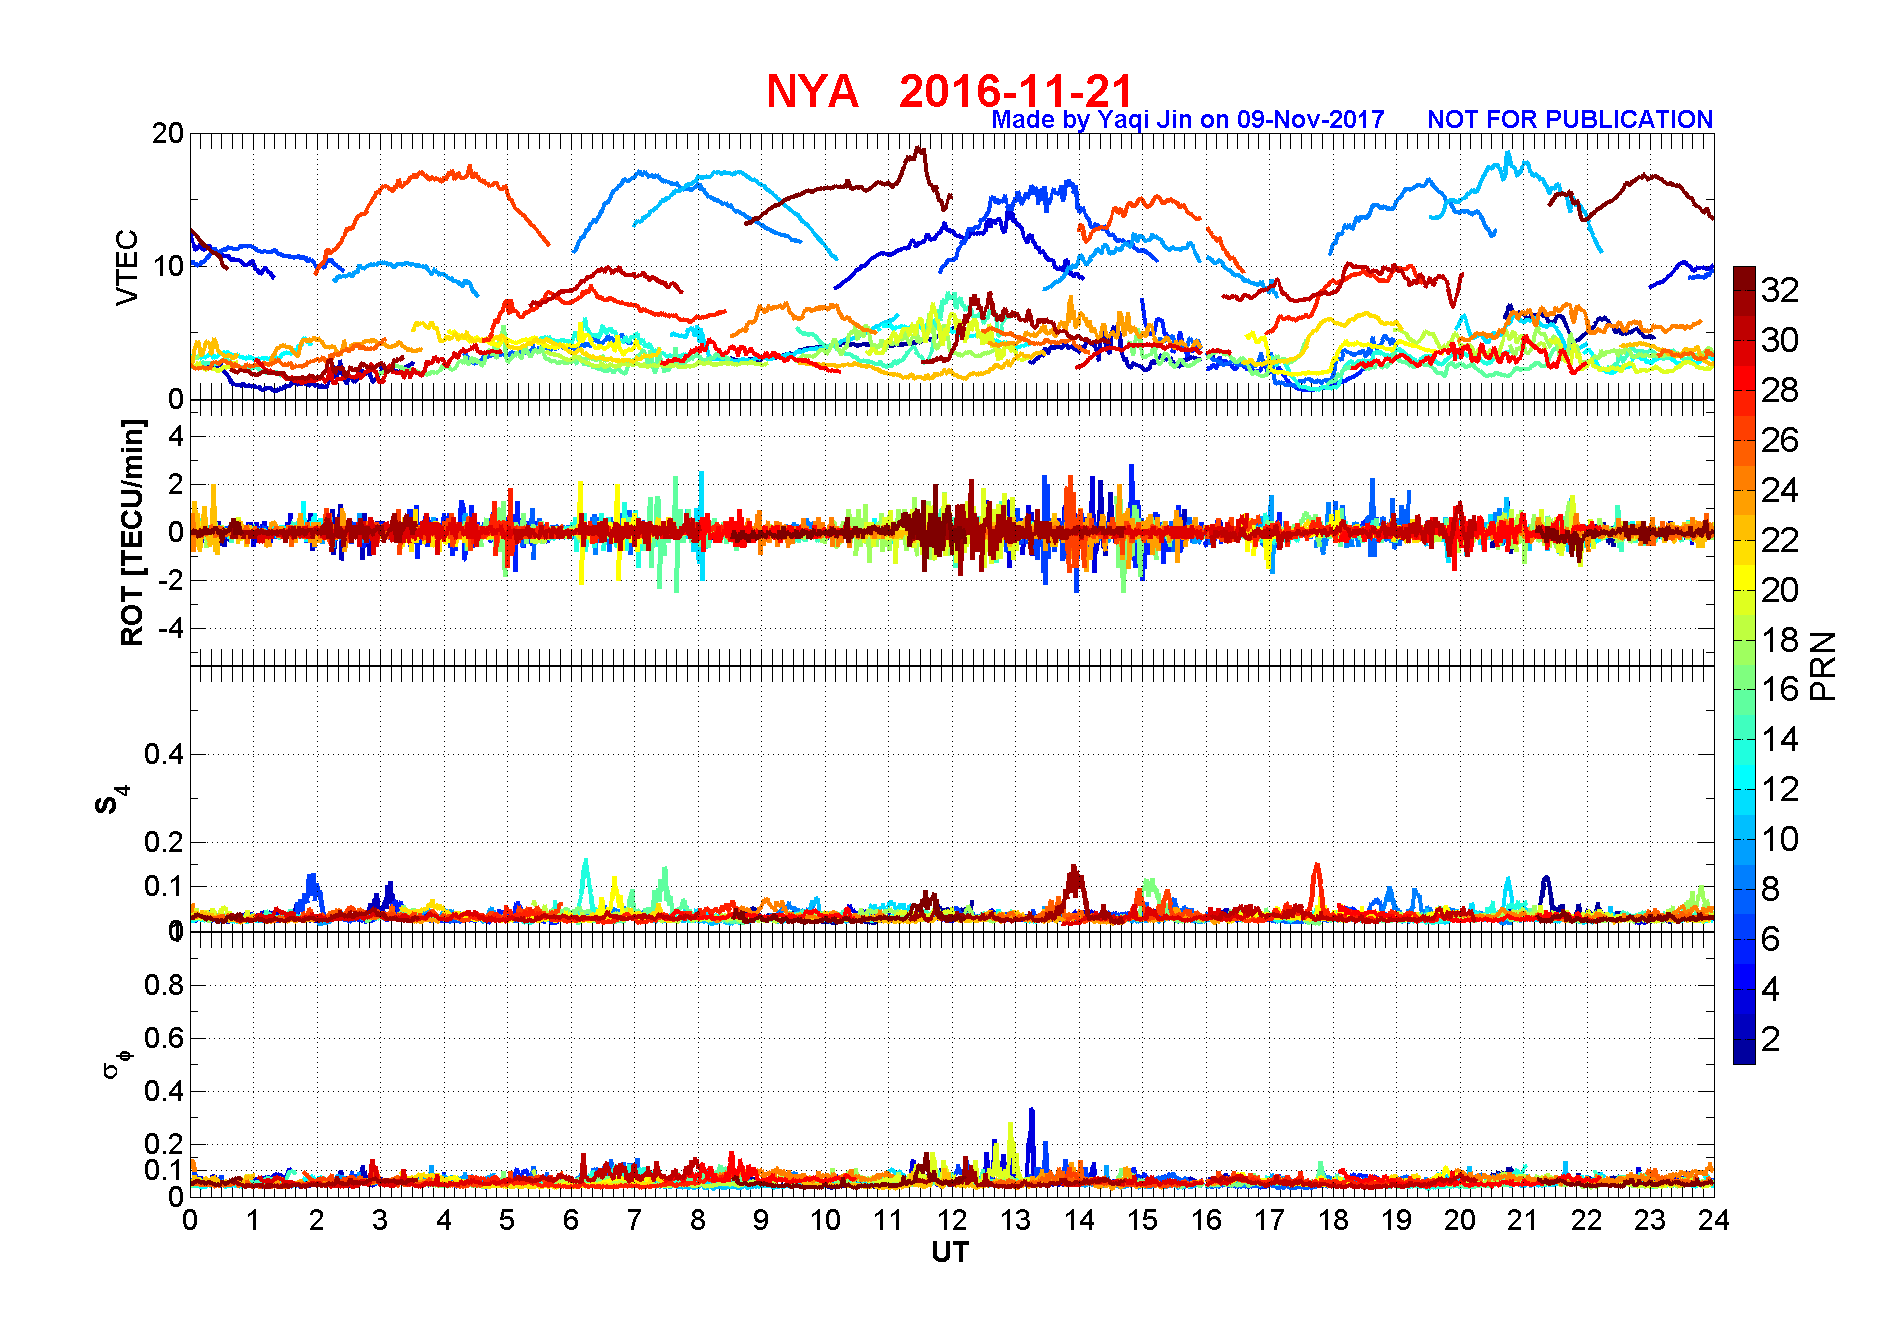1904x1330 pixels.
Task: Click the sigma phi axis tick 0.8
Action: tap(165, 985)
